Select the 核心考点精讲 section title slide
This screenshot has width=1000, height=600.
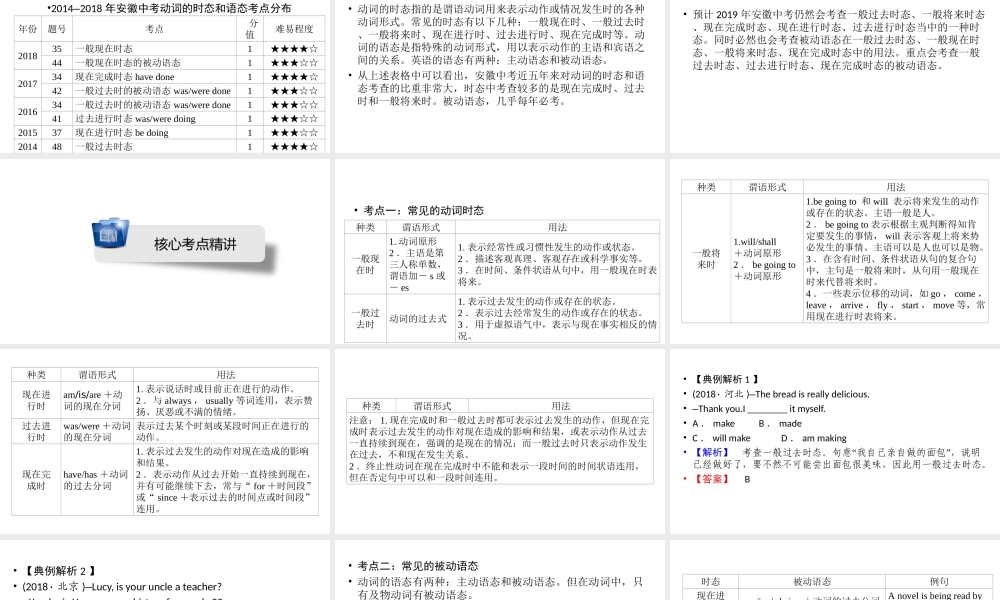[x=165, y=252]
